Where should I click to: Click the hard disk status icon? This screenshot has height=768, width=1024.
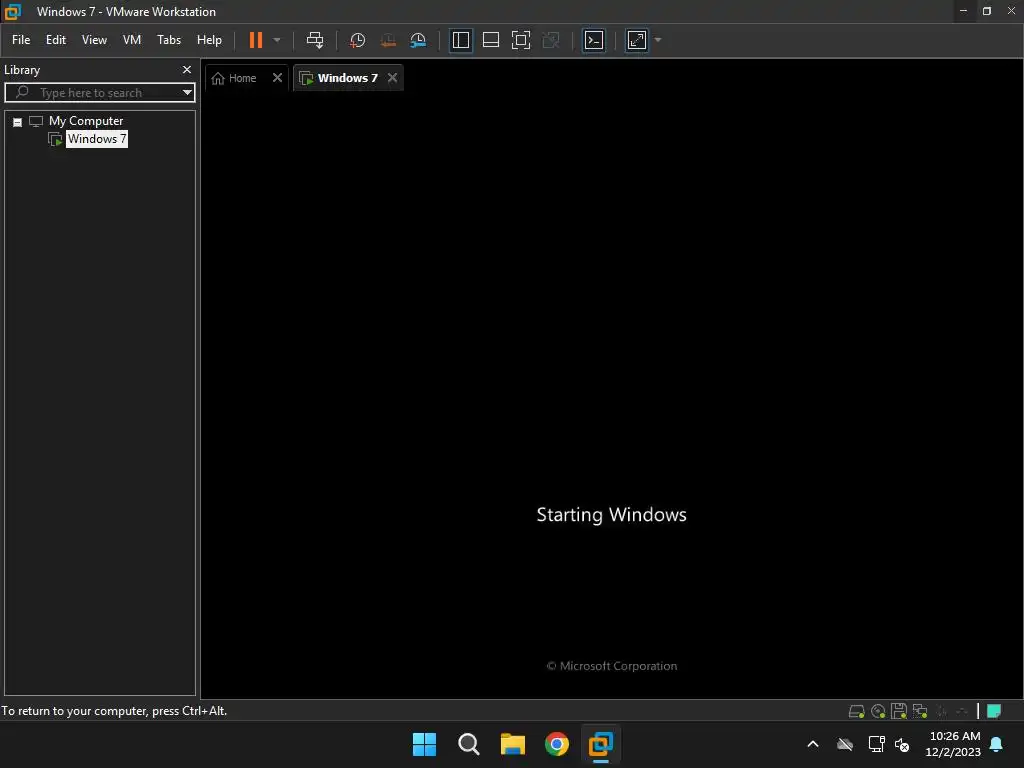tap(856, 711)
